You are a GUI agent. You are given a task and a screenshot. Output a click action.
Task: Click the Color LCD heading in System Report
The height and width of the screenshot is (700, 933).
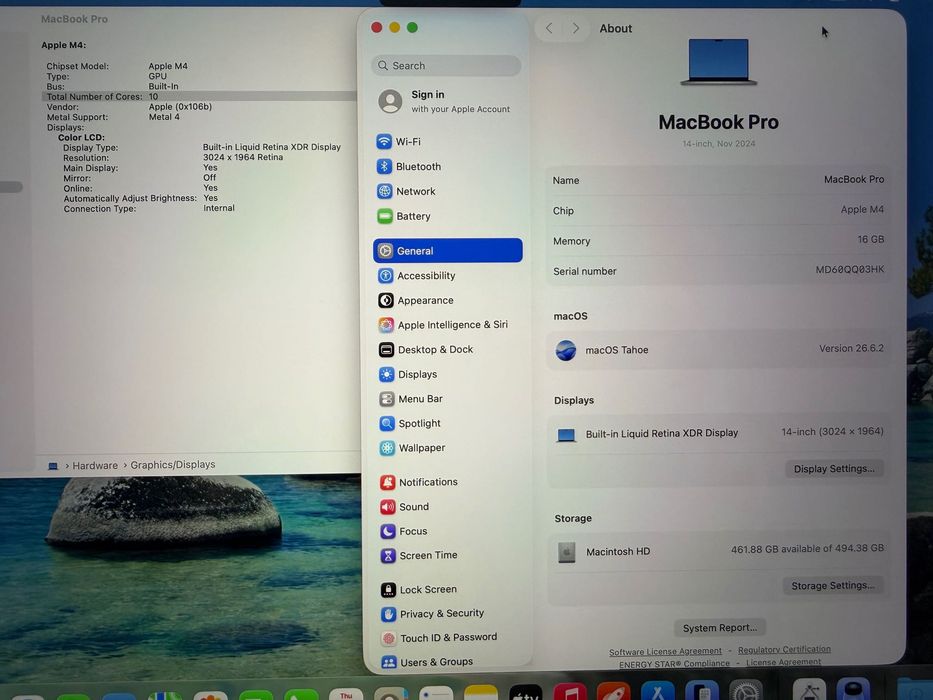81,138
